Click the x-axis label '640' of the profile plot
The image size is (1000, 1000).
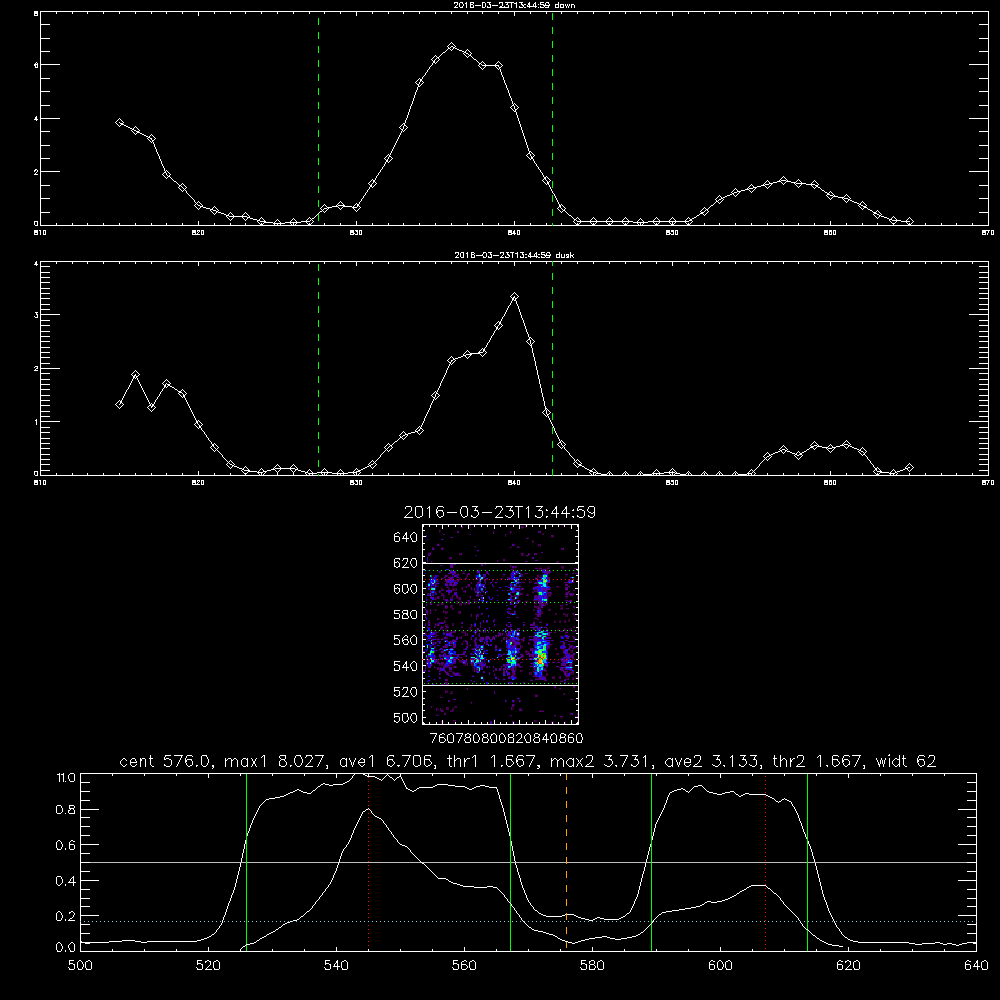point(976,966)
